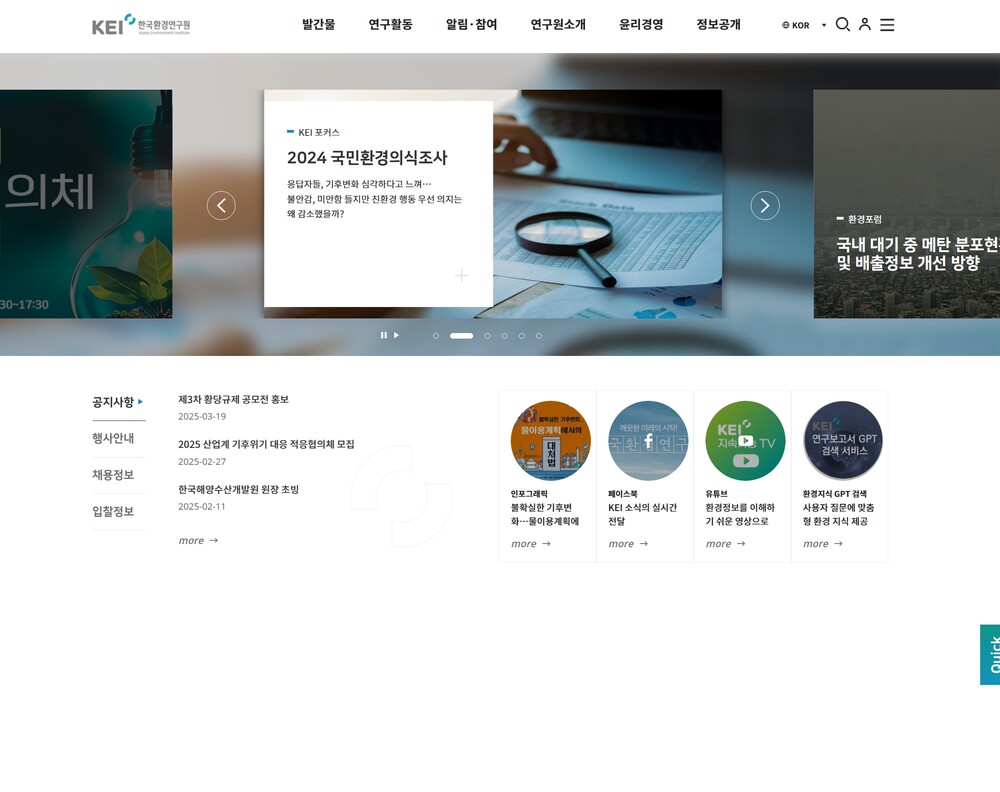This screenshot has width=1000, height=792.
Task: Advance to next carousel slide arrow
Action: (765, 205)
